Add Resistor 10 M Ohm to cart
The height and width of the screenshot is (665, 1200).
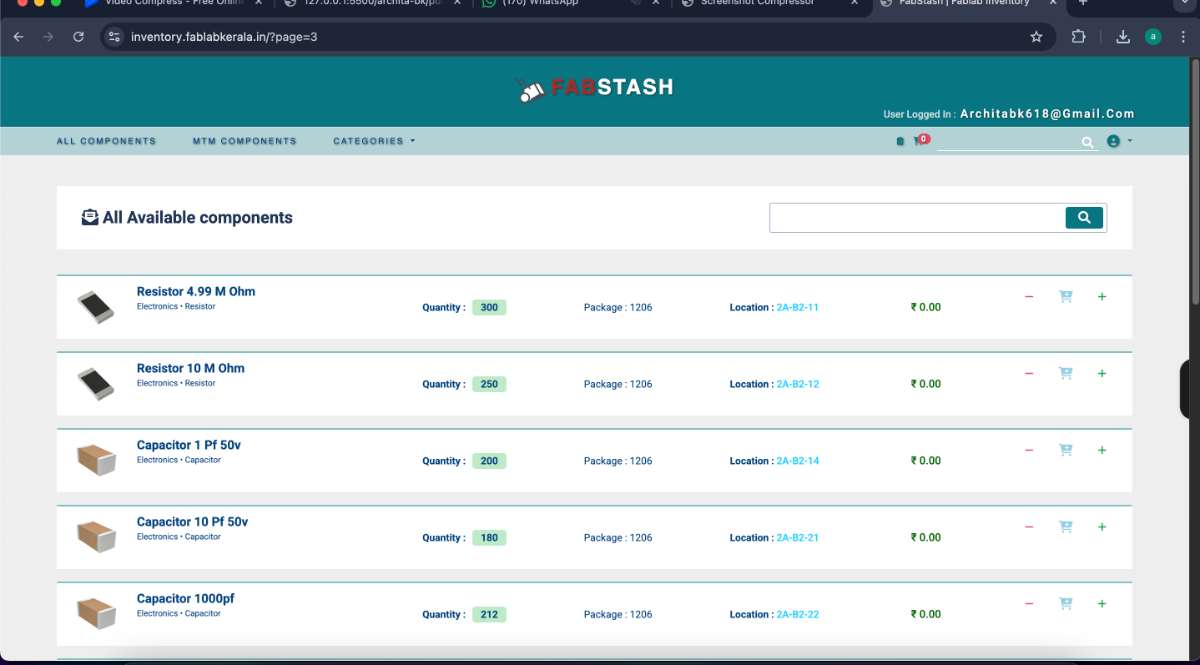click(x=1065, y=373)
